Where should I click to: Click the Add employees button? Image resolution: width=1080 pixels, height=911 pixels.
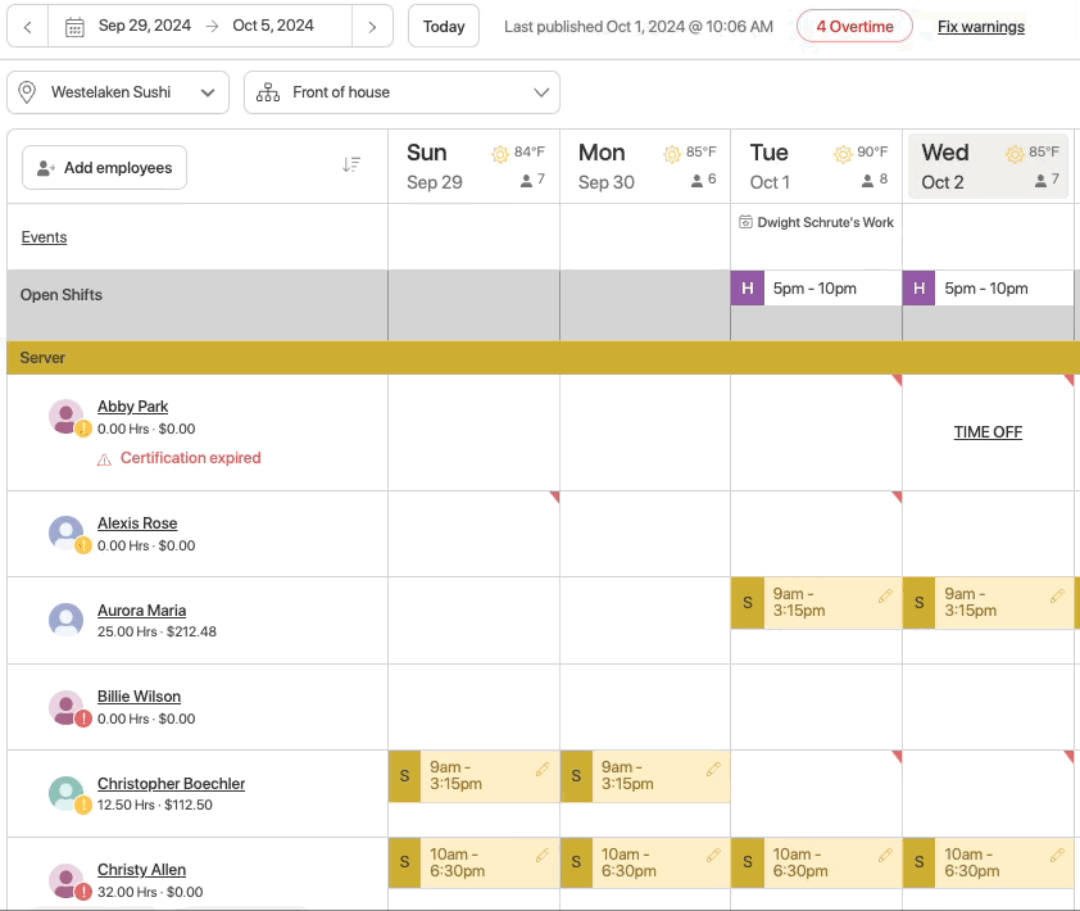point(104,167)
